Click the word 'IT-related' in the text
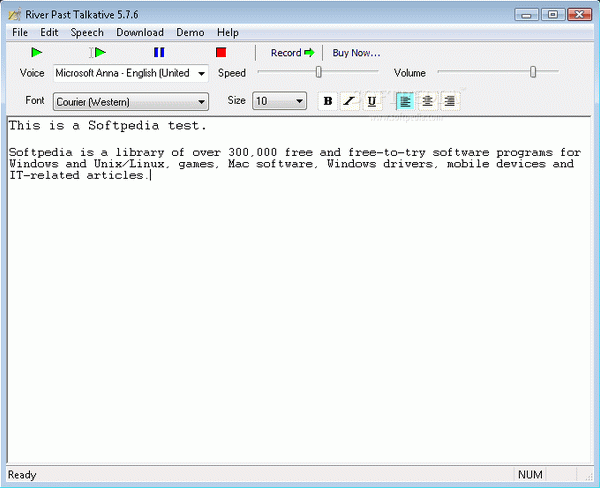The width and height of the screenshot is (600, 488). pyautogui.click(x=44, y=175)
